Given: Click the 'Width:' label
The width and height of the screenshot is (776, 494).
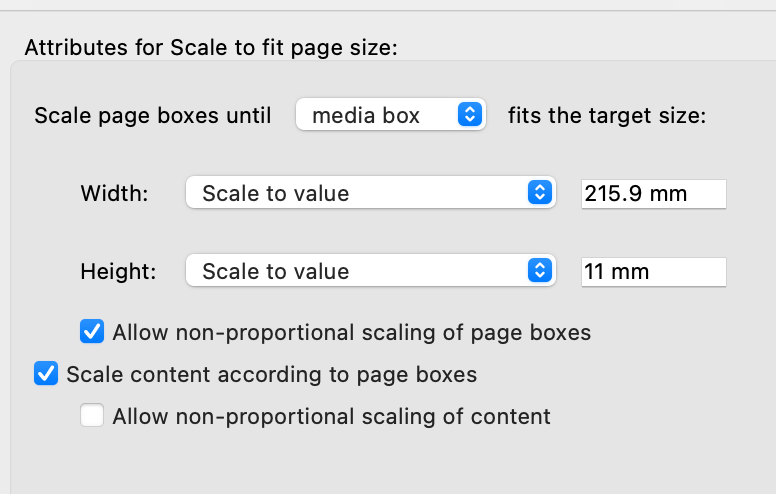Looking at the screenshot, I should pyautogui.click(x=114, y=193).
